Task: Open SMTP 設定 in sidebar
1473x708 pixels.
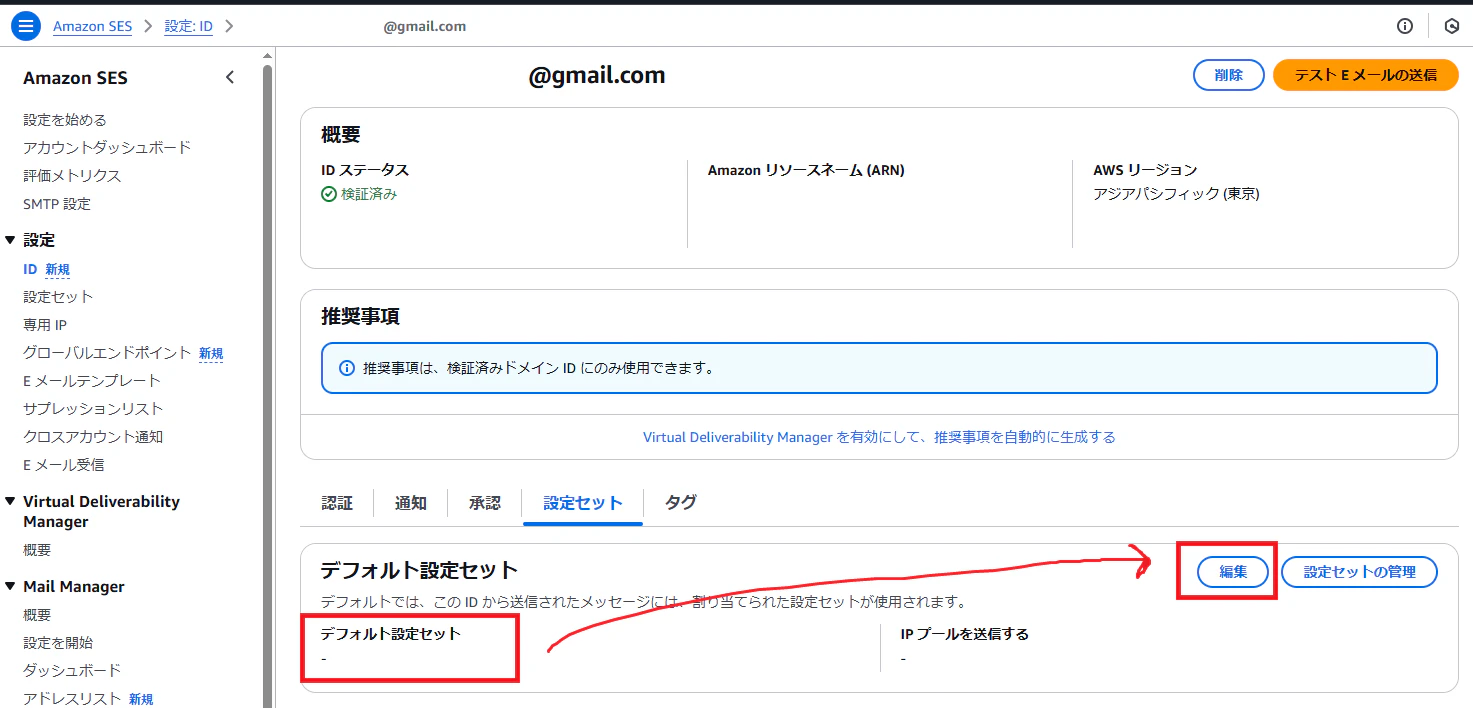Action: pos(57,204)
